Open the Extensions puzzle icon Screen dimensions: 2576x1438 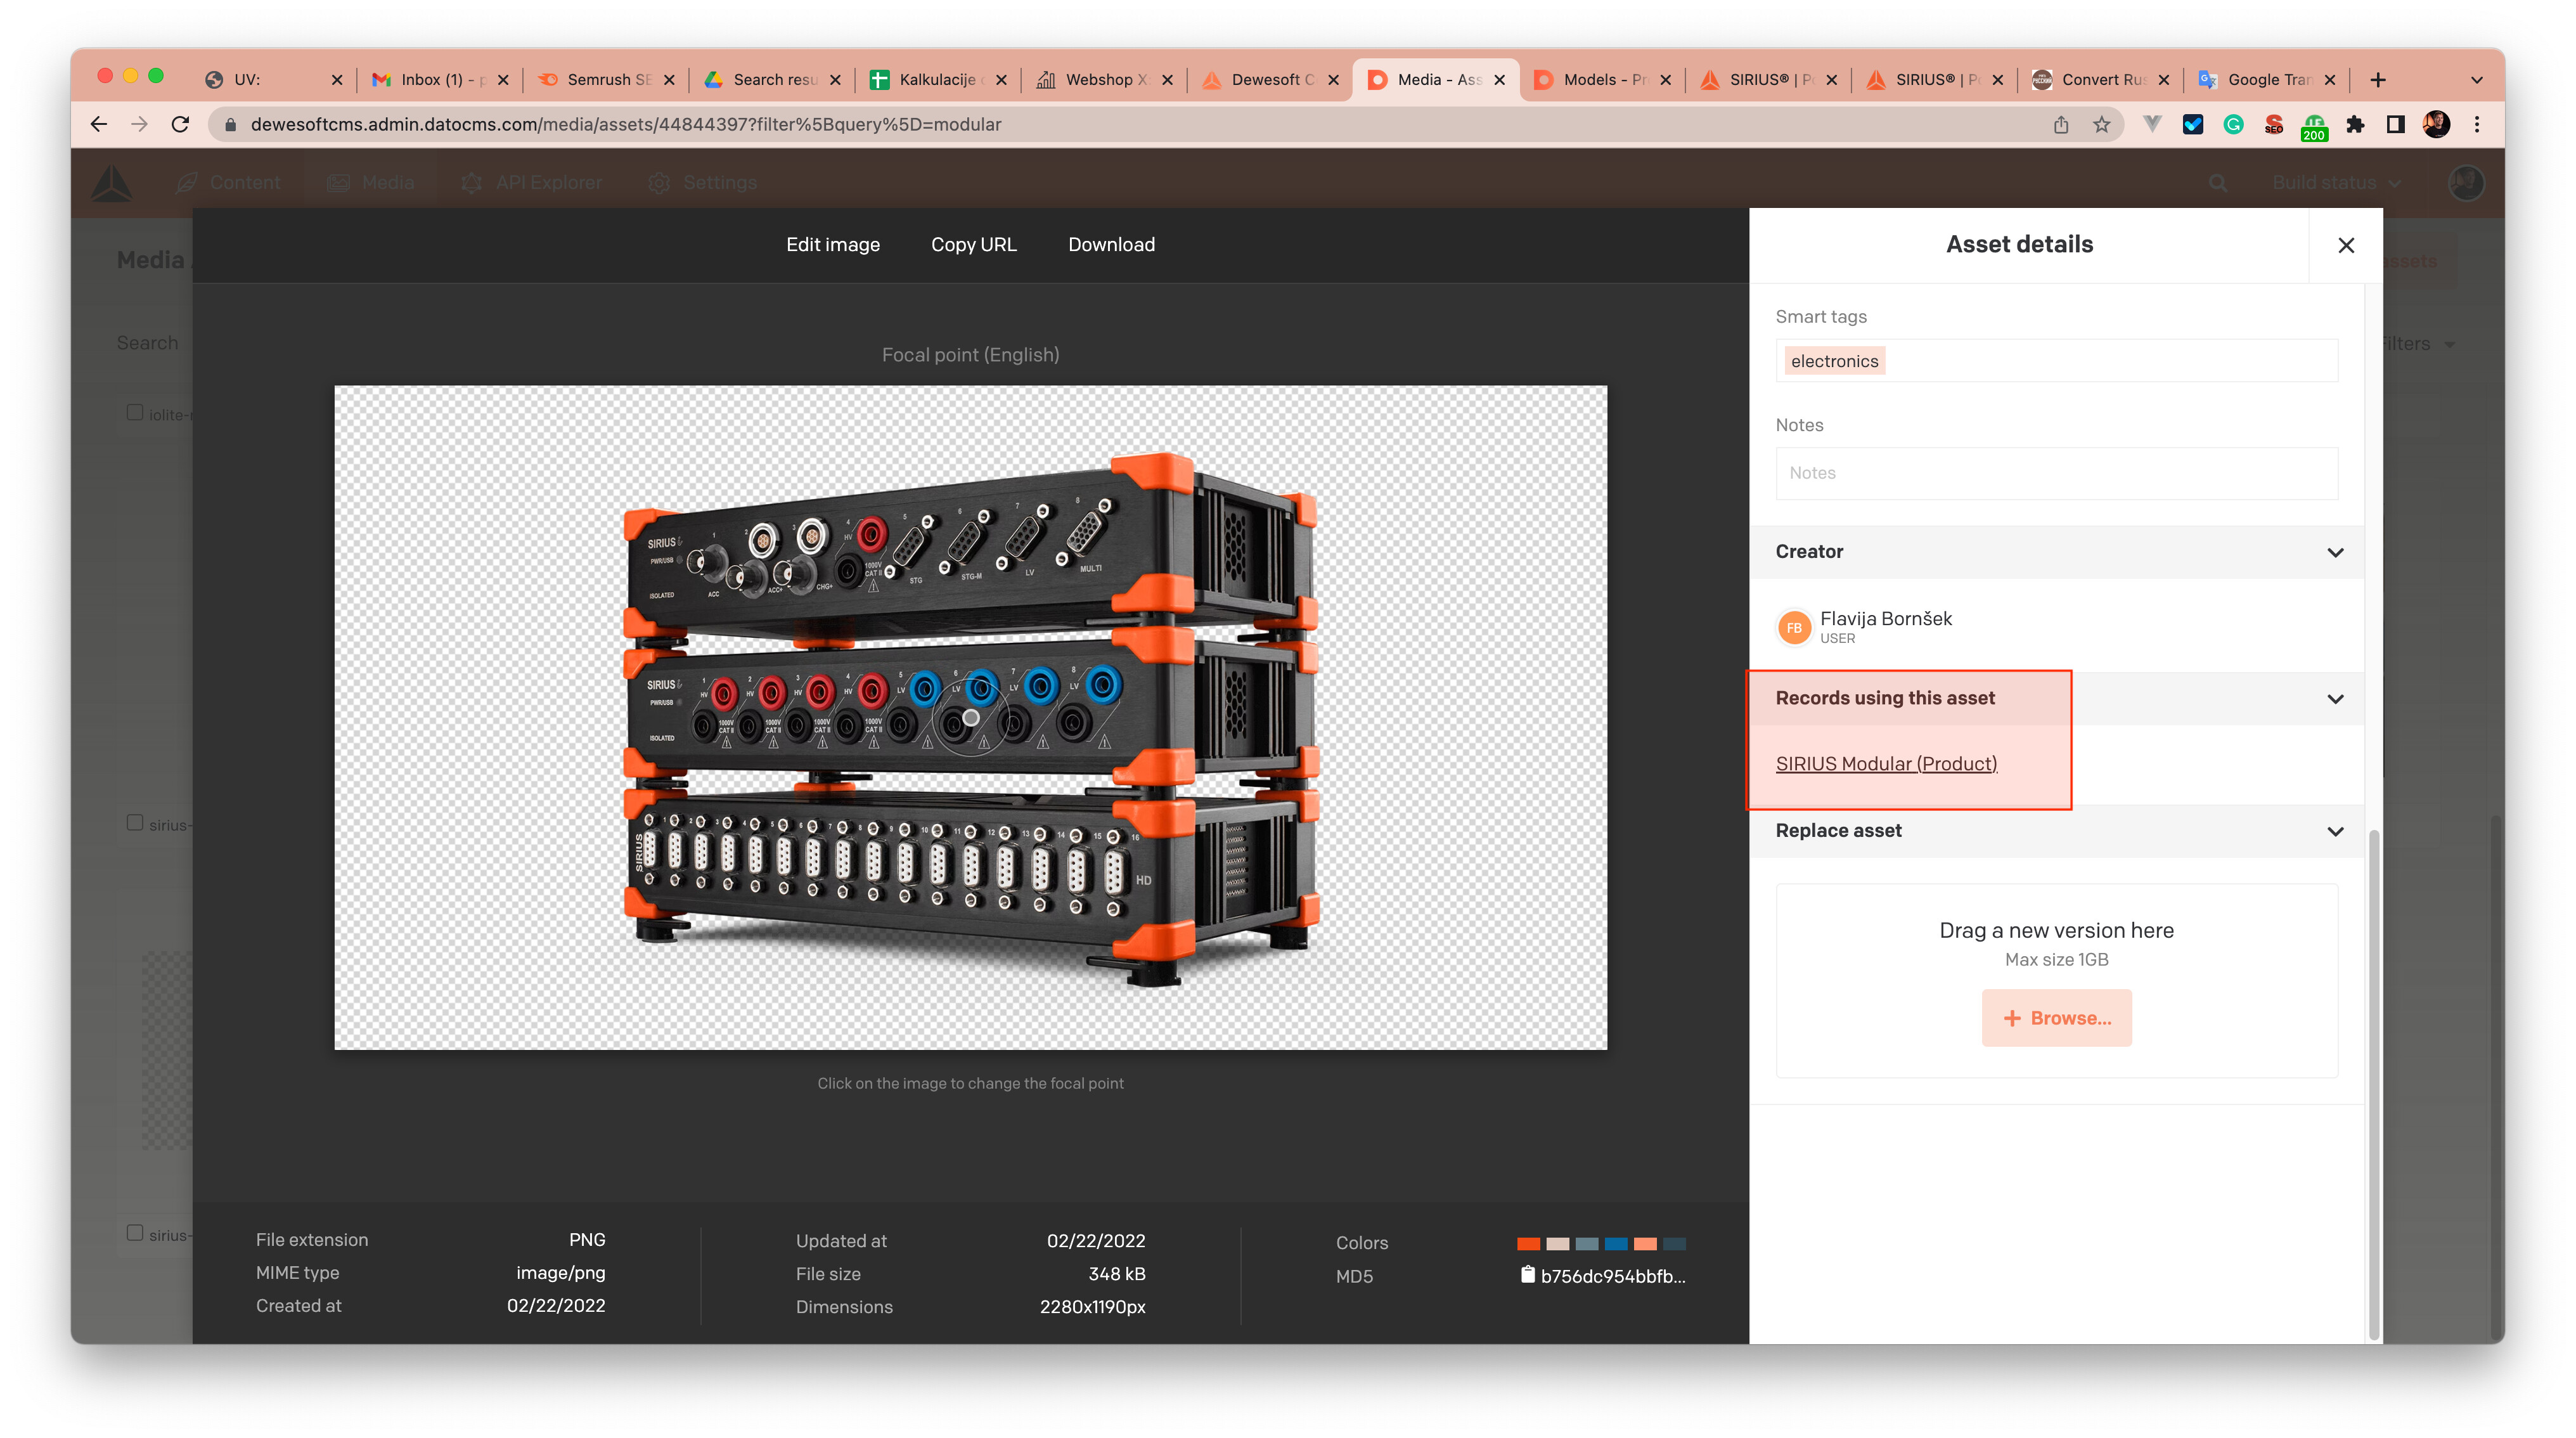click(x=2355, y=124)
